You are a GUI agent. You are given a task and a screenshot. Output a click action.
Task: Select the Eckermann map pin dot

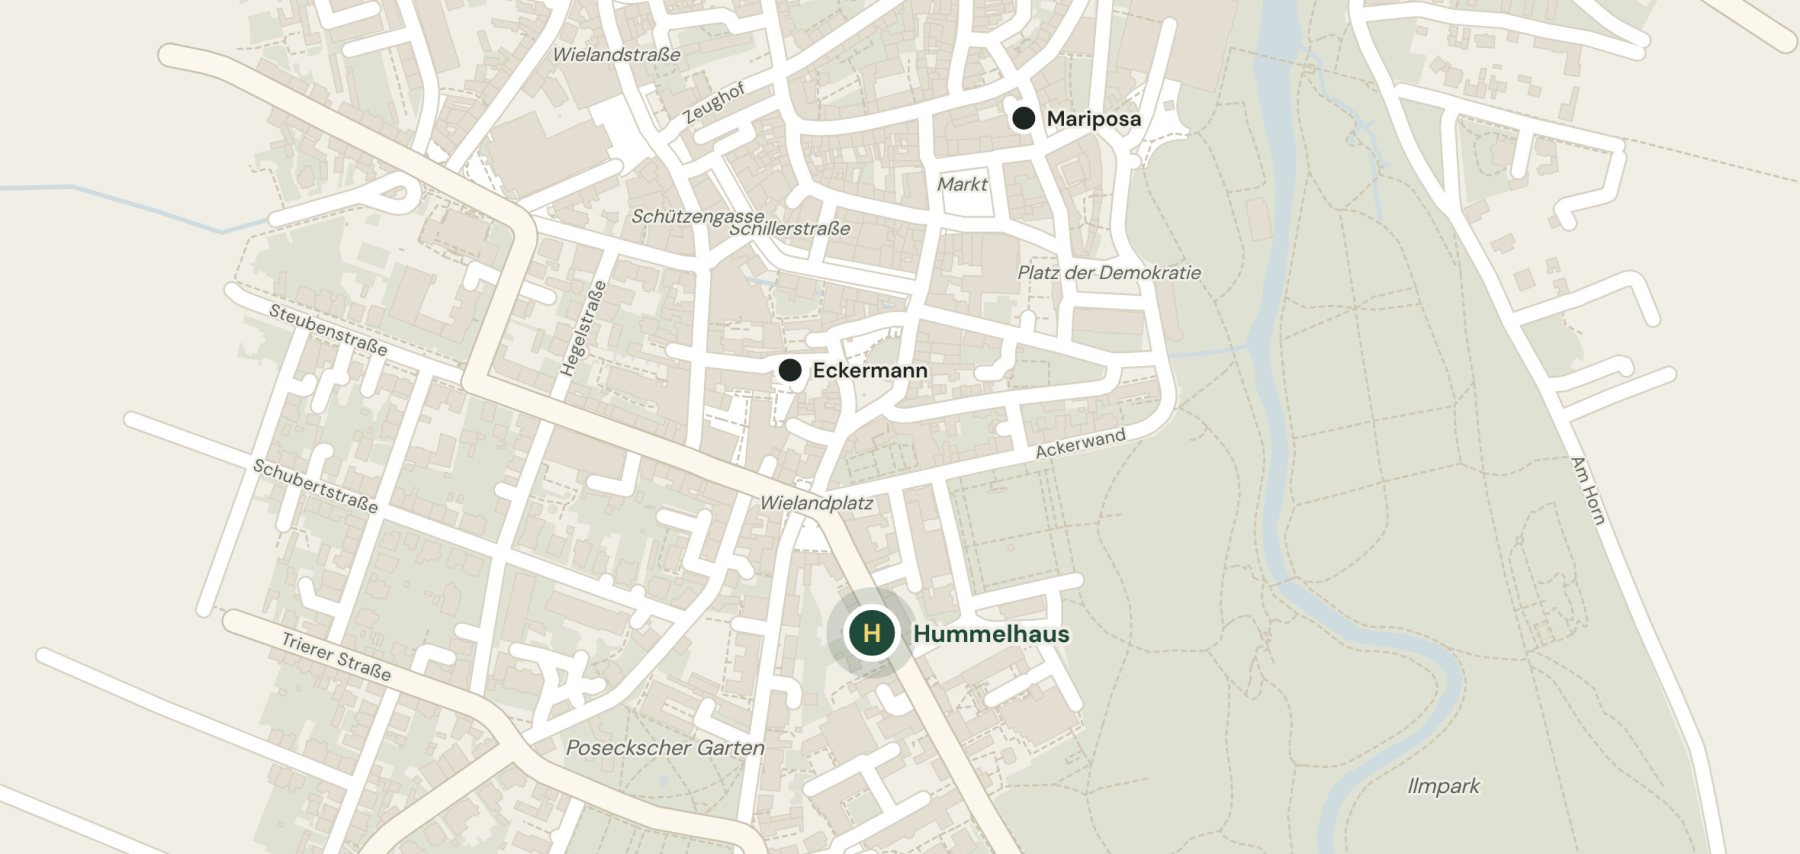(x=790, y=370)
